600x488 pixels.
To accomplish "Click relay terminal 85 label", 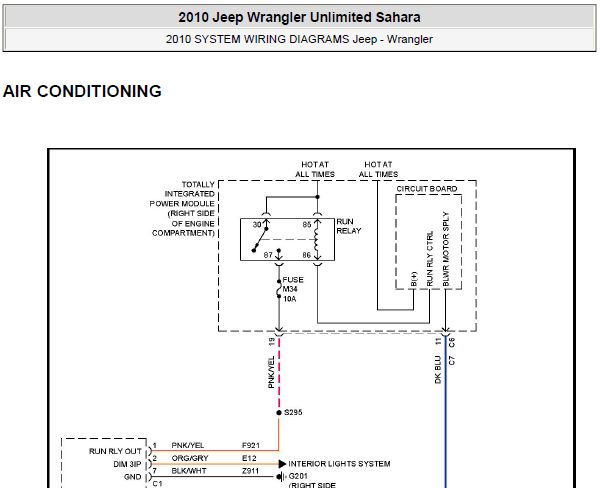I will pyautogui.click(x=307, y=225).
